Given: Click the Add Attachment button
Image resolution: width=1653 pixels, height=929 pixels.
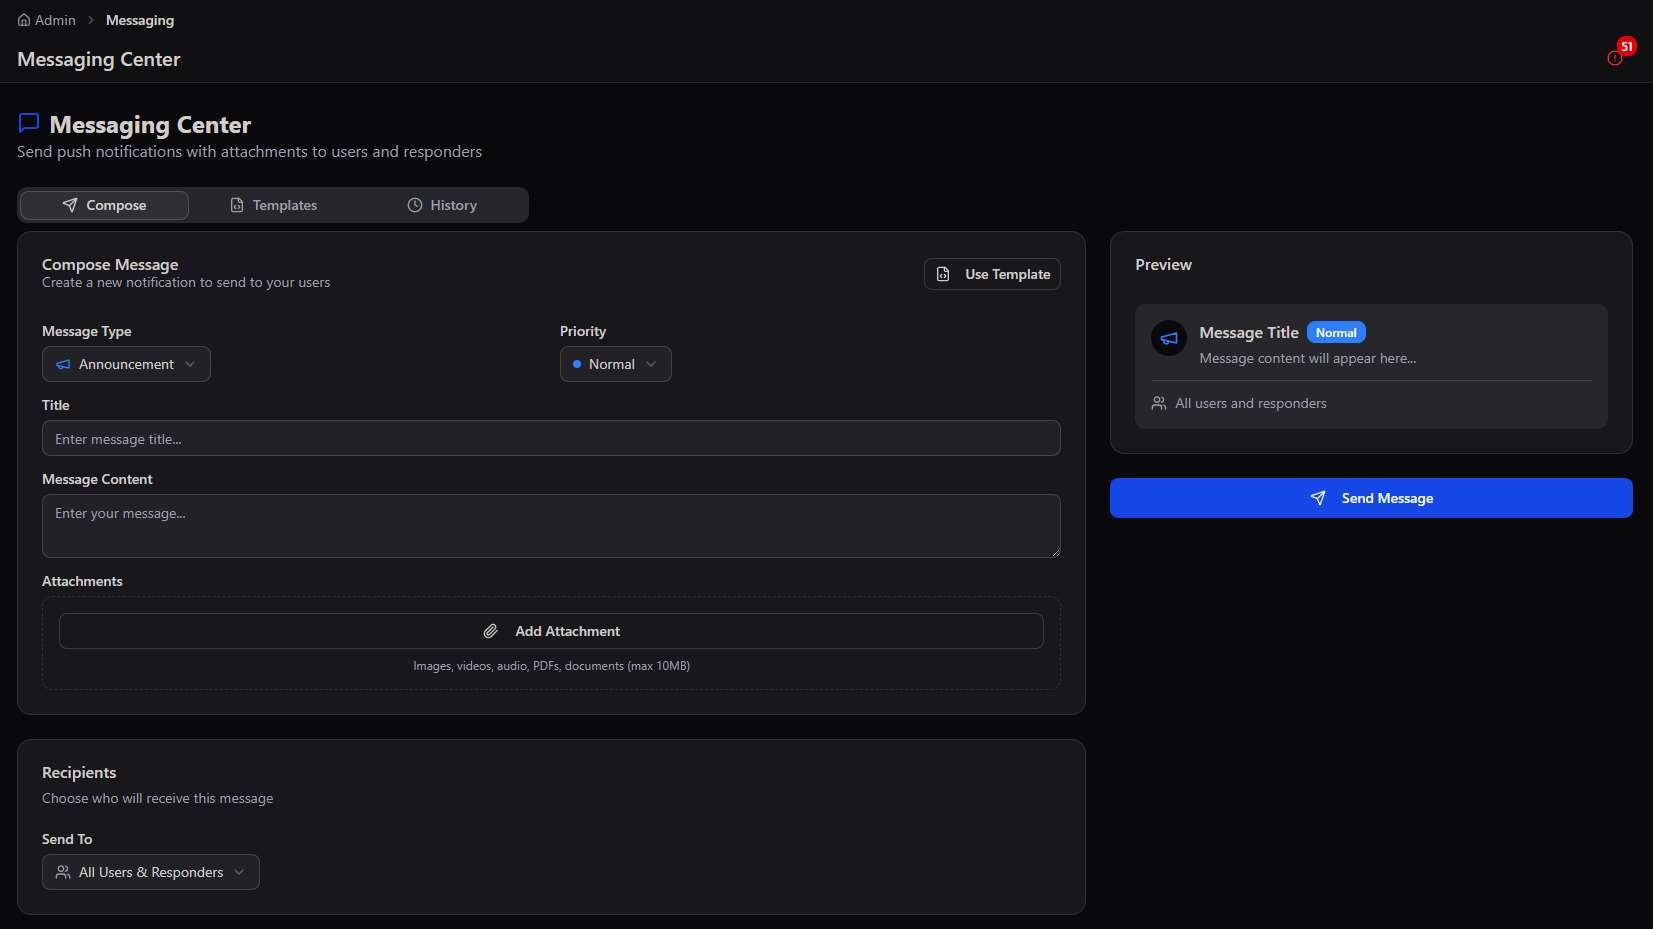Looking at the screenshot, I should (551, 631).
